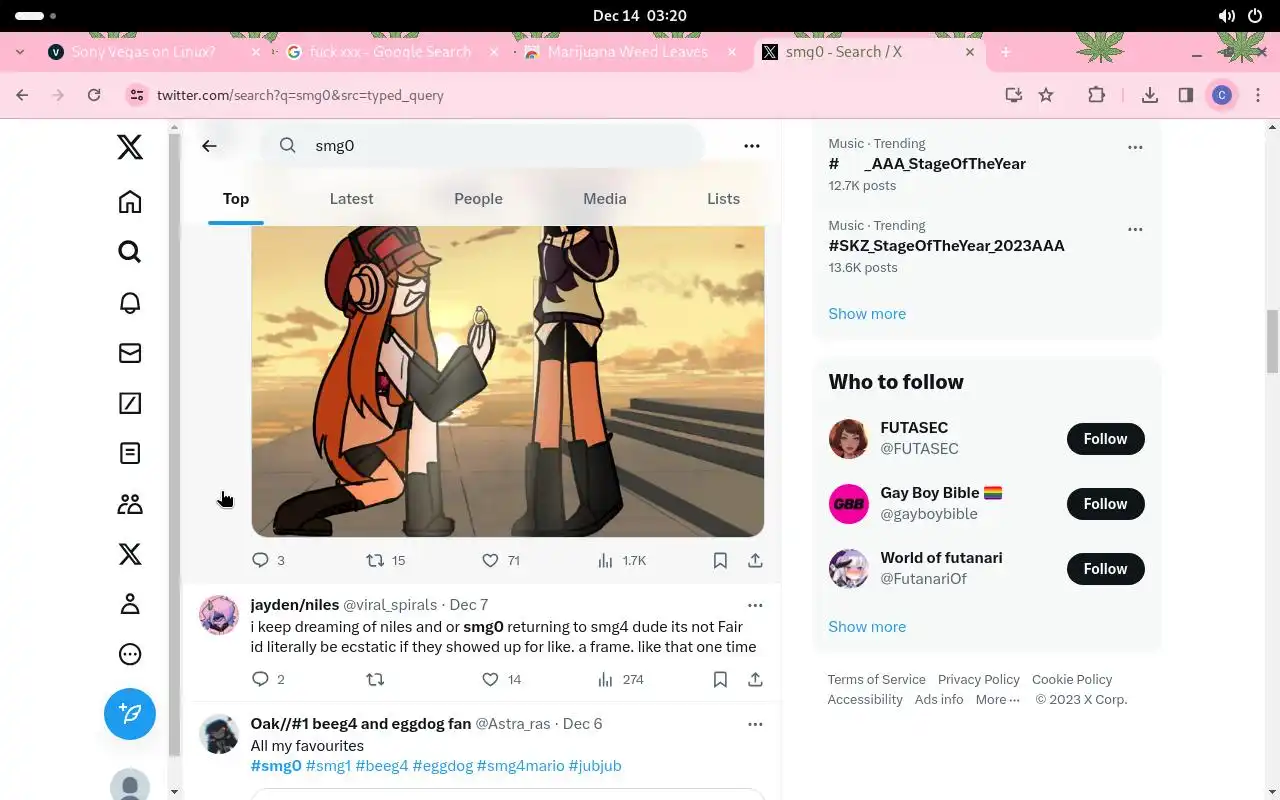Switch to the Latest tab
The width and height of the screenshot is (1280, 800).
tap(351, 199)
